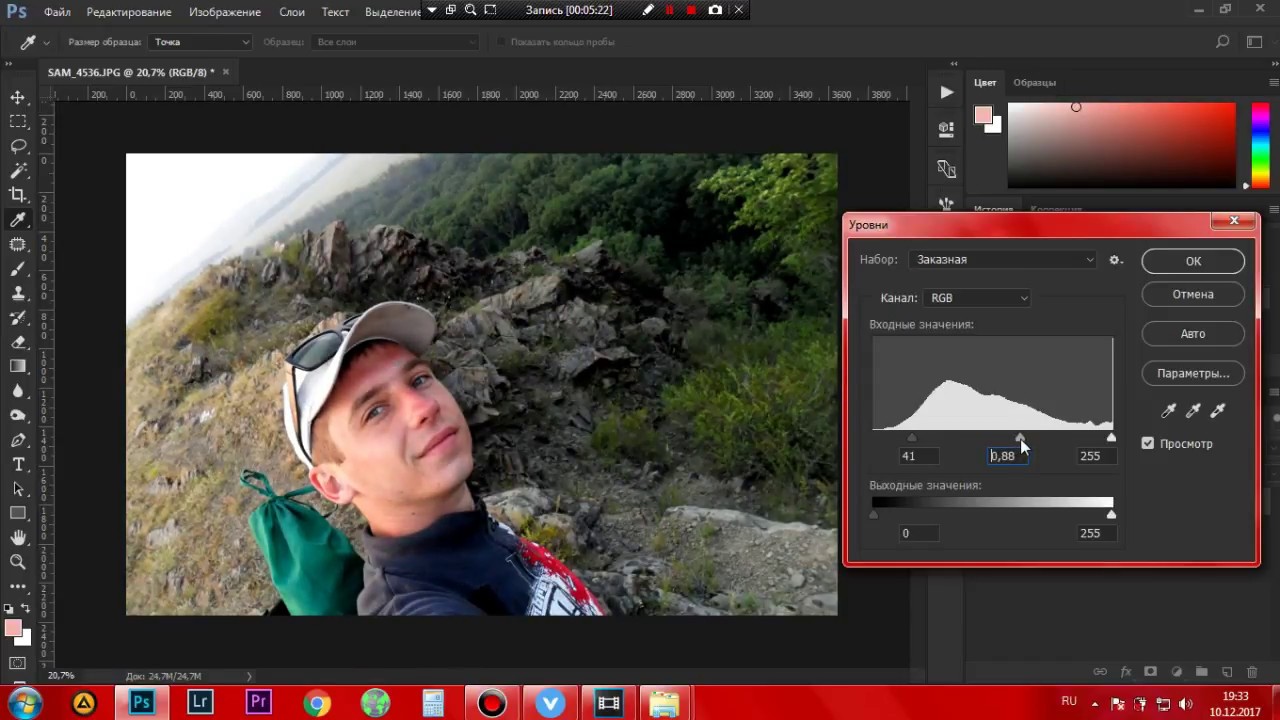Take a snapshot with recorder camera icon
1280x720 pixels.
(x=715, y=10)
